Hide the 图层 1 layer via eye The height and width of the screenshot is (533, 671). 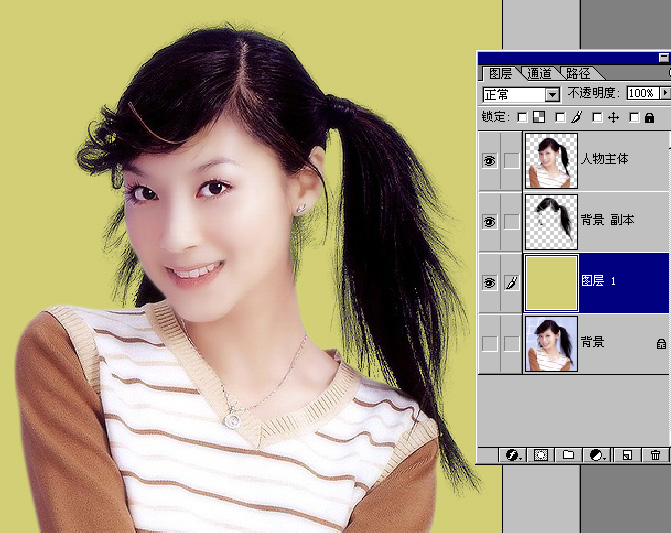[x=490, y=283]
